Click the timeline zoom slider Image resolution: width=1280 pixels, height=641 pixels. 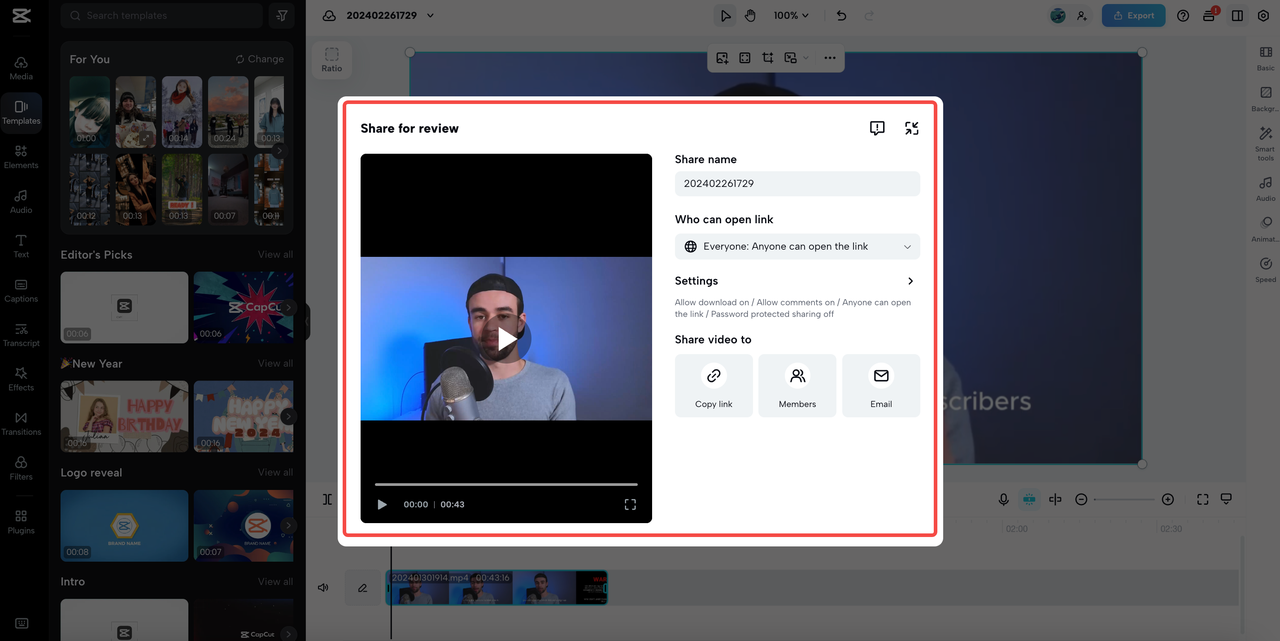pos(1124,499)
